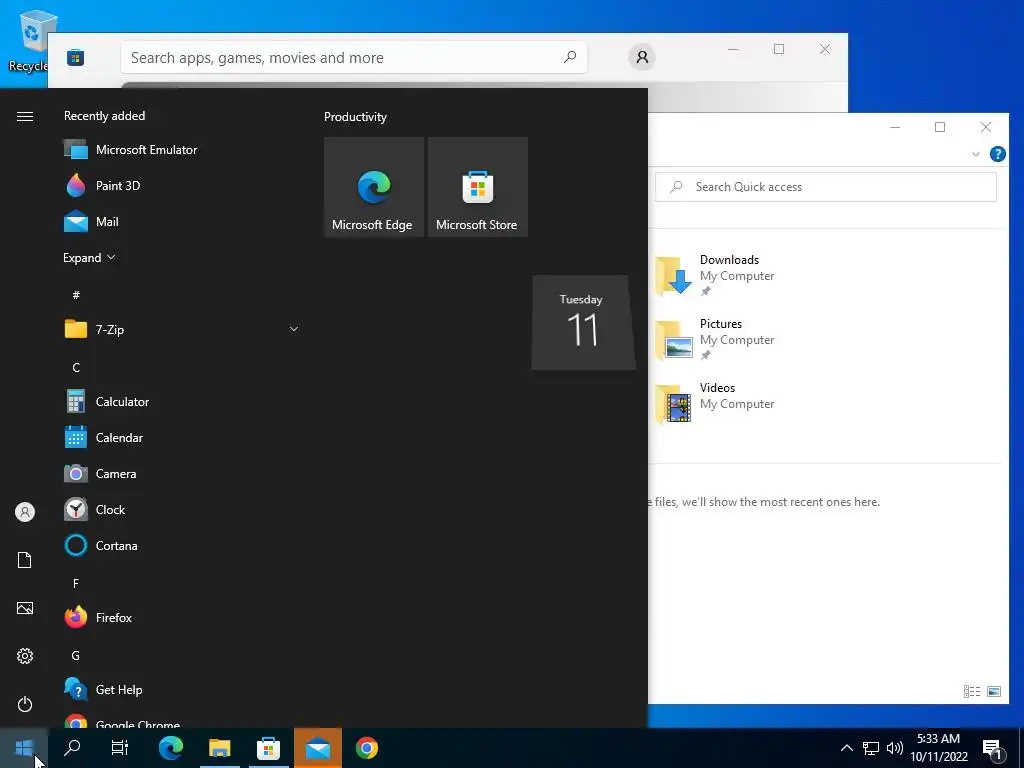Open the clock and date flyout
The height and width of the screenshot is (768, 1024).
click(x=938, y=748)
